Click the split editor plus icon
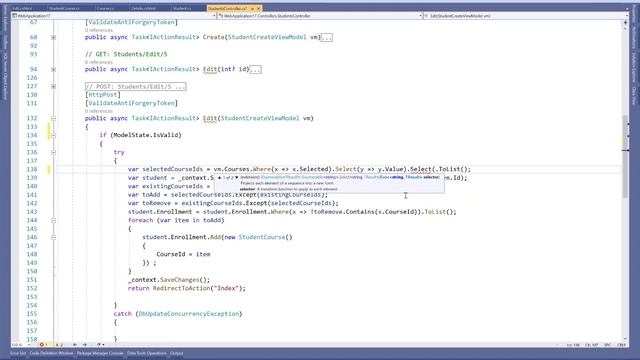Screen dimensions: 640x360 625,23
